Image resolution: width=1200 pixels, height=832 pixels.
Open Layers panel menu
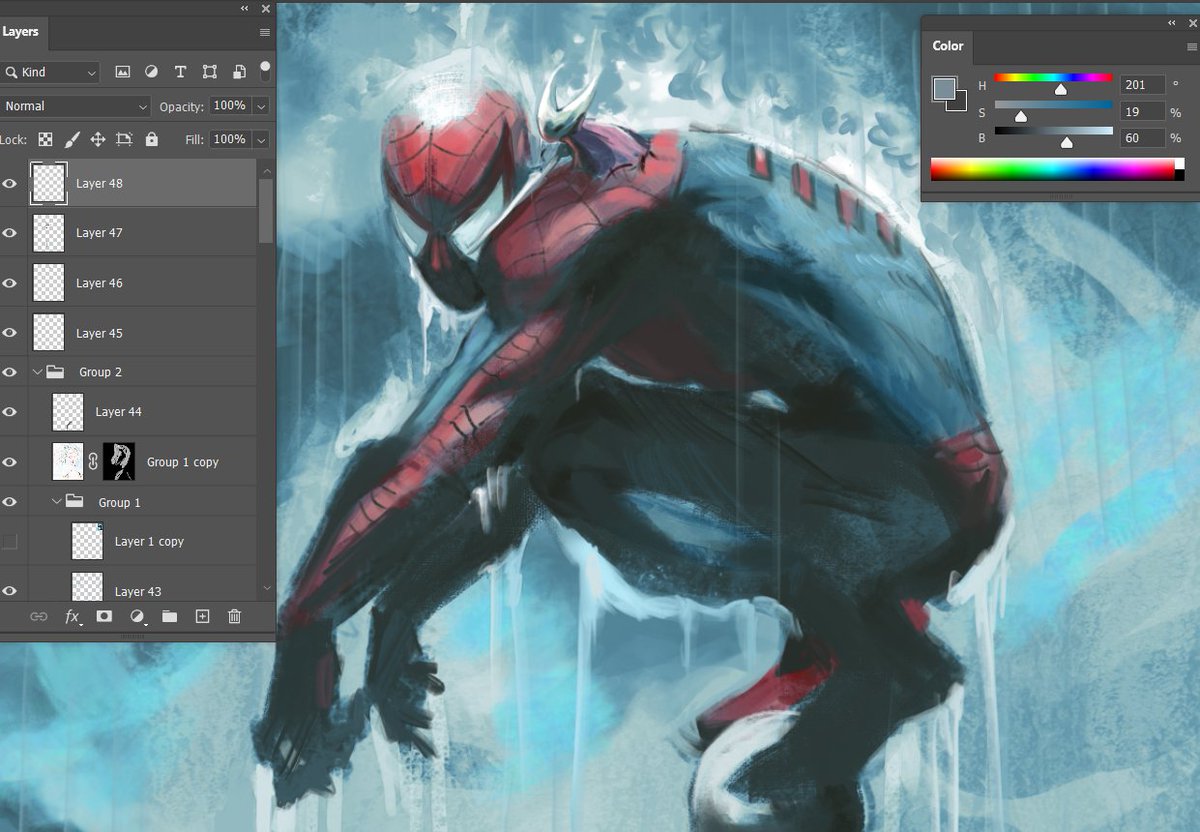tap(265, 32)
